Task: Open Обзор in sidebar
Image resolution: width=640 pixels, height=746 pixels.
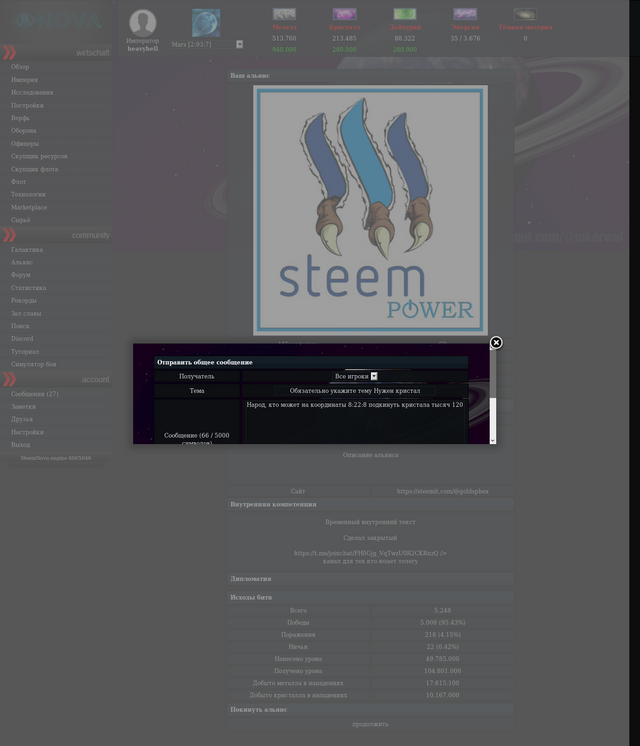Action: (x=20, y=67)
